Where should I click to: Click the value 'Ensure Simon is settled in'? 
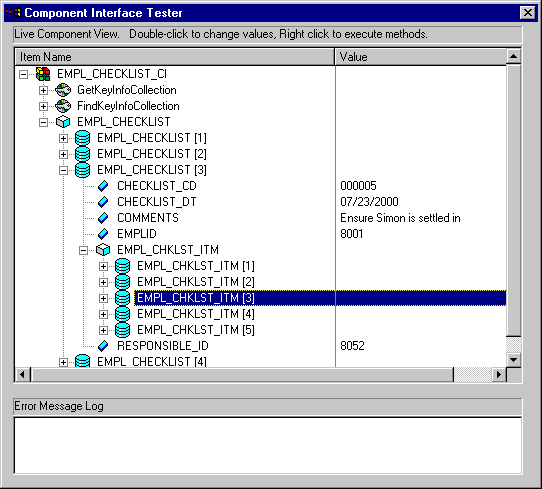(x=400, y=218)
